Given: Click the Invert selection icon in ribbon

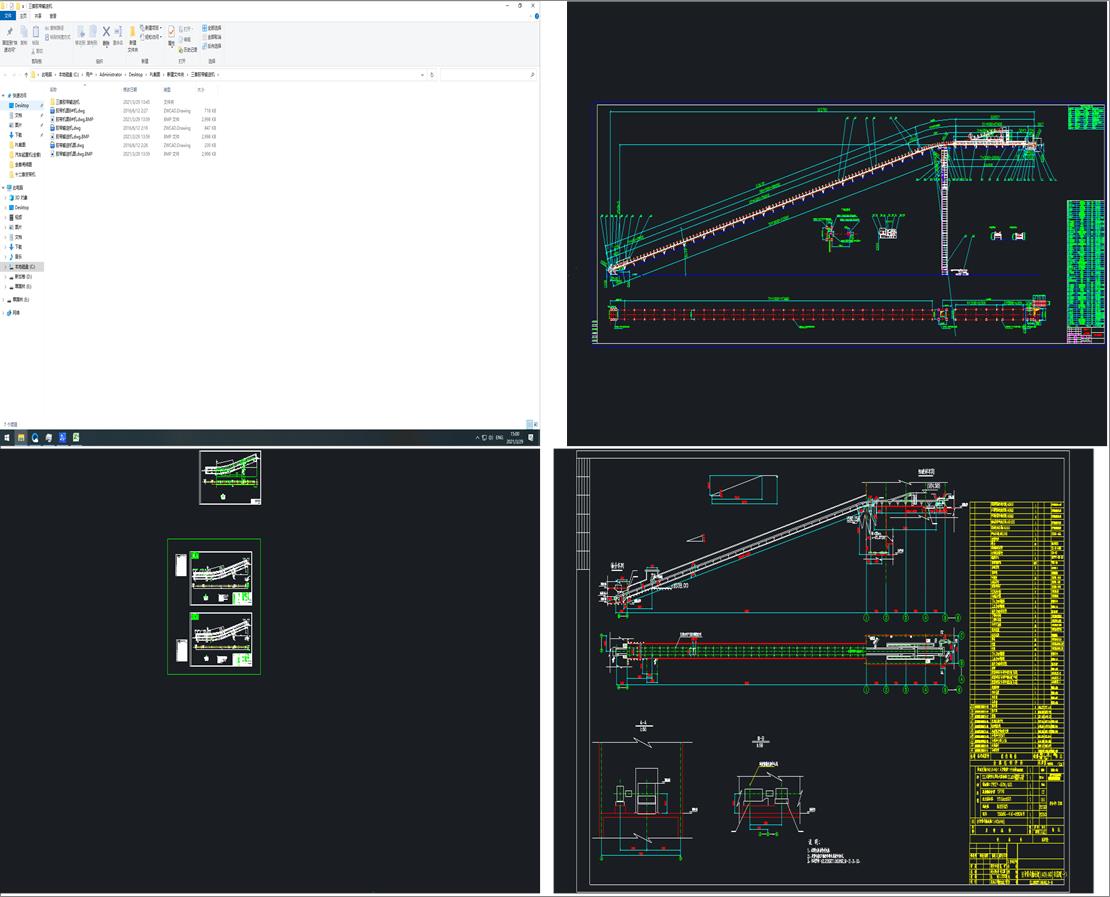Looking at the screenshot, I should (205, 46).
